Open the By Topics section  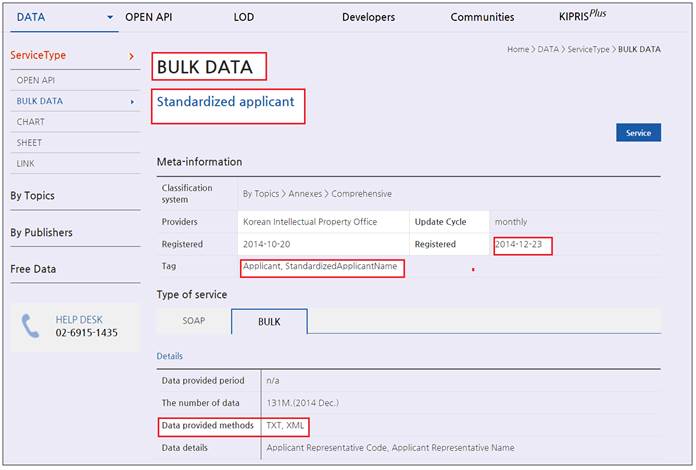tap(32, 196)
